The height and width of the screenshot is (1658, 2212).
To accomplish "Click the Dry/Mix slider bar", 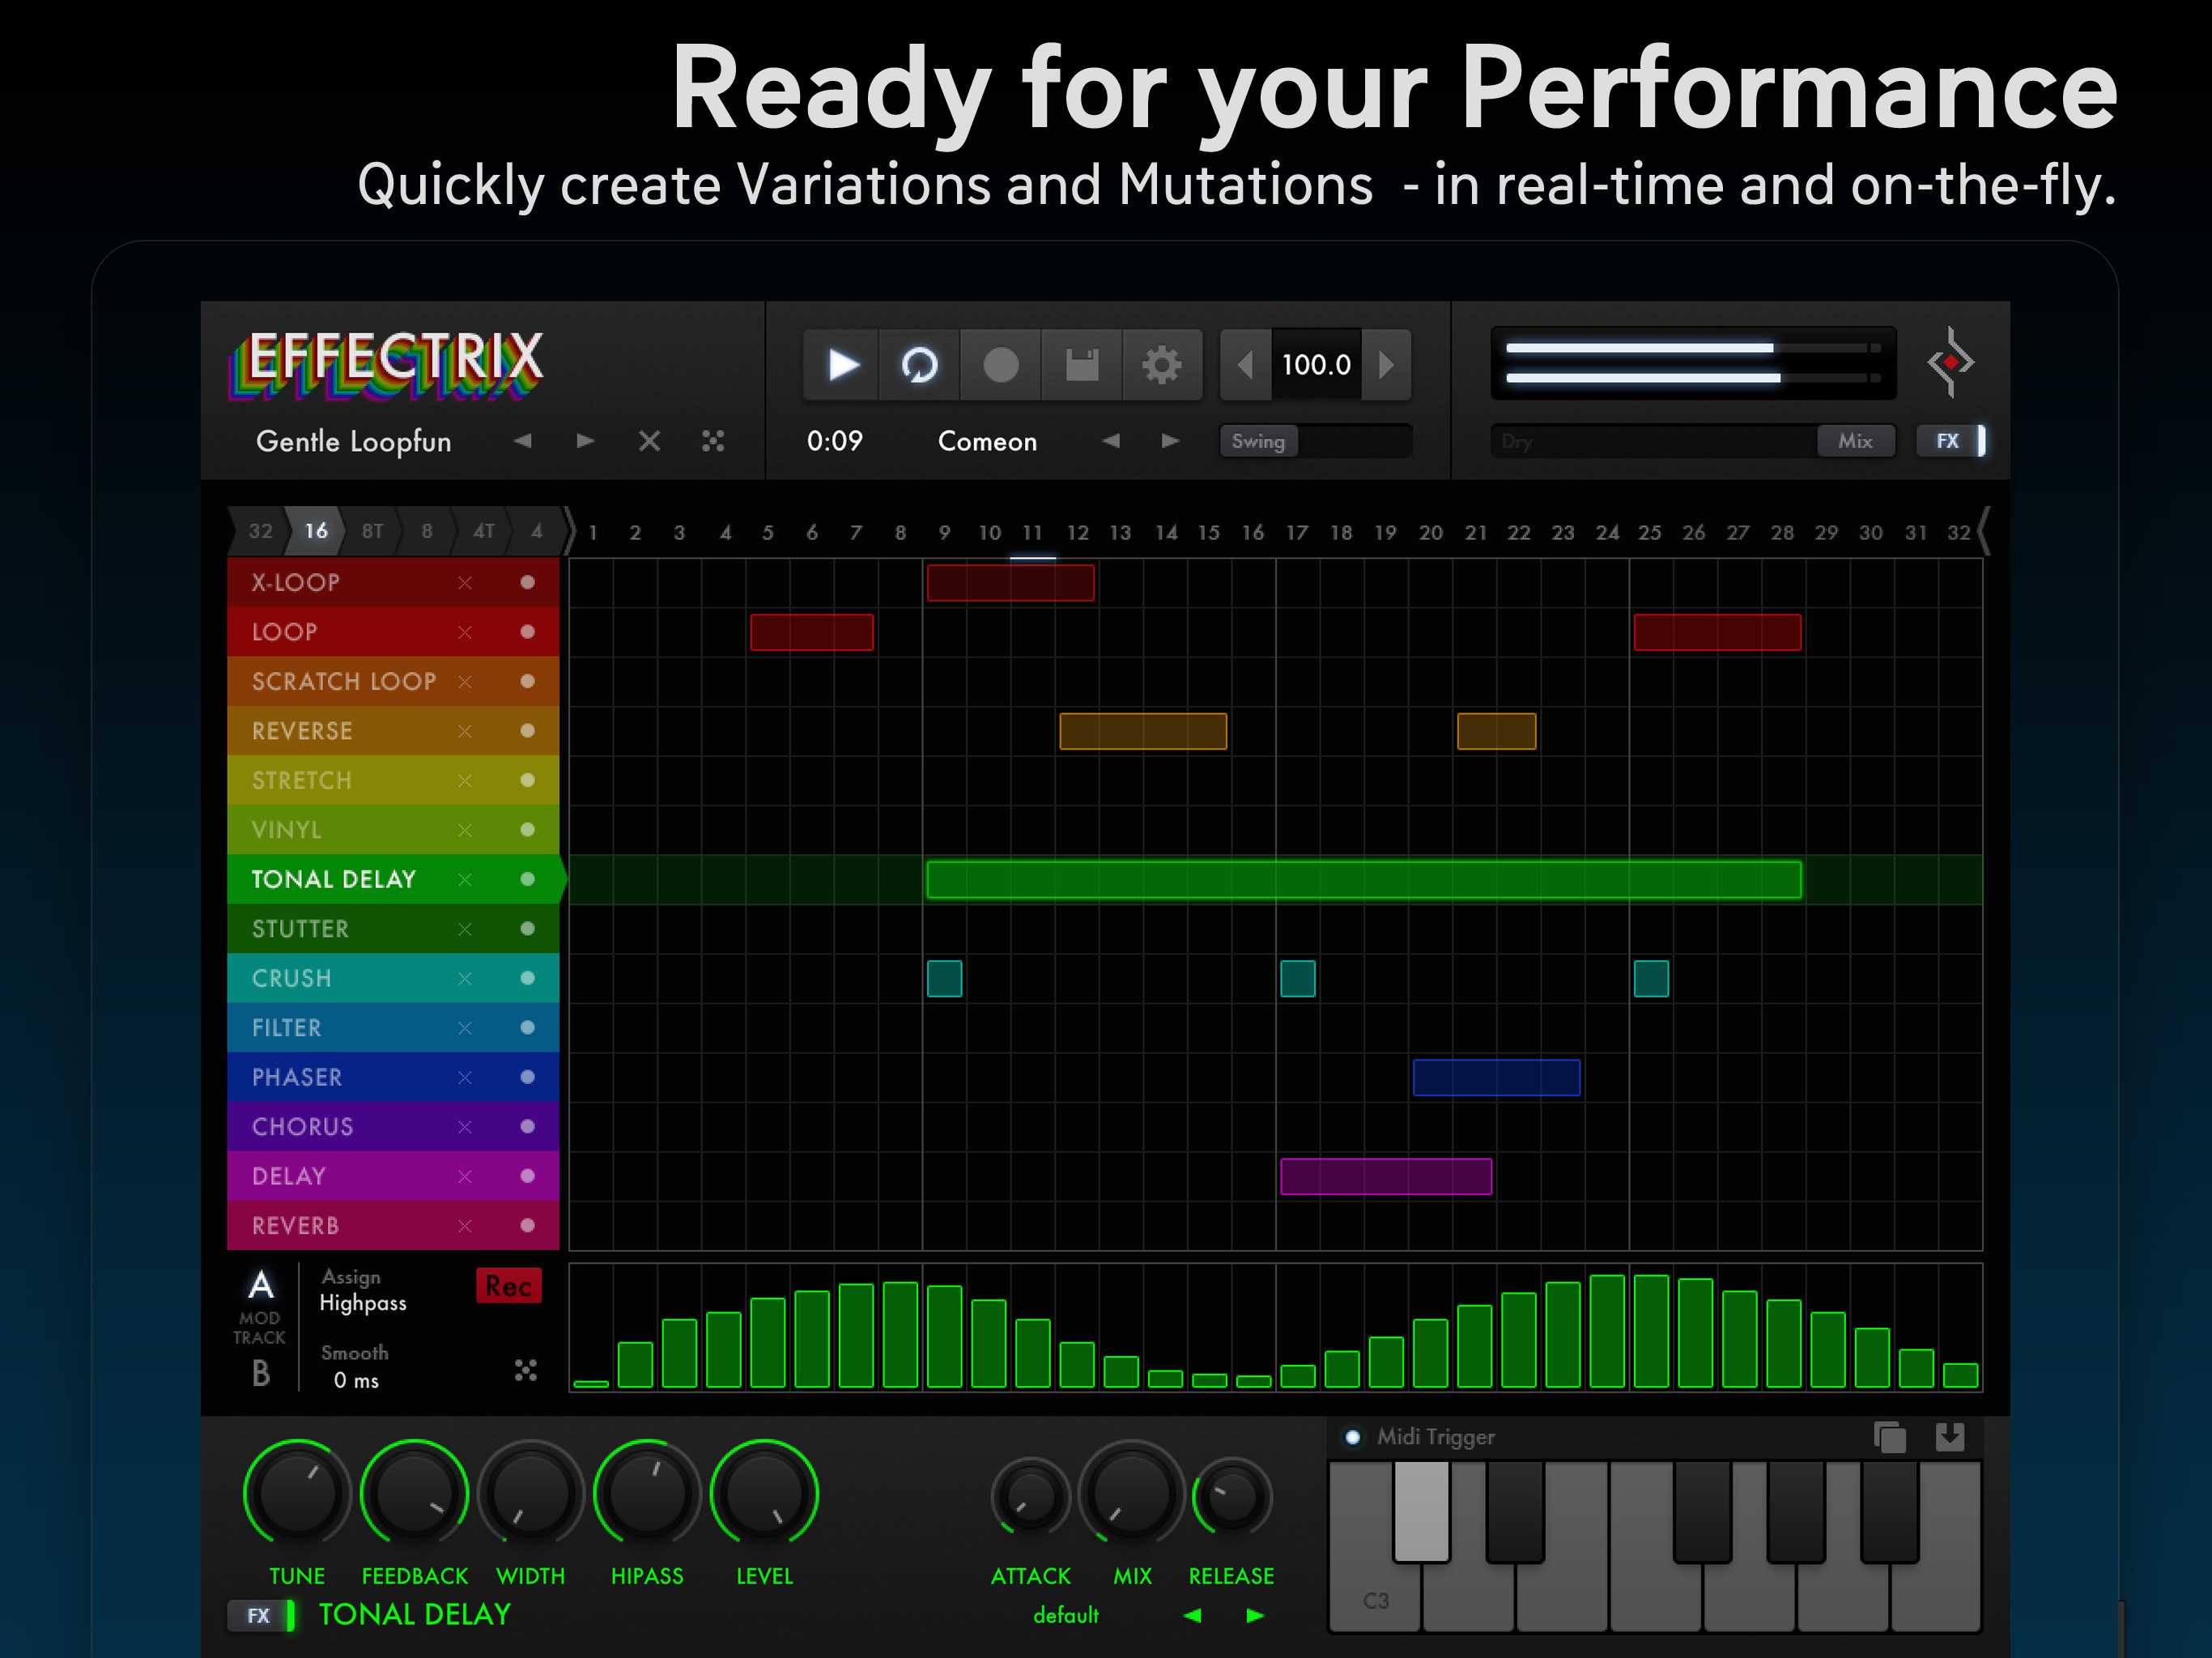I will point(1690,441).
